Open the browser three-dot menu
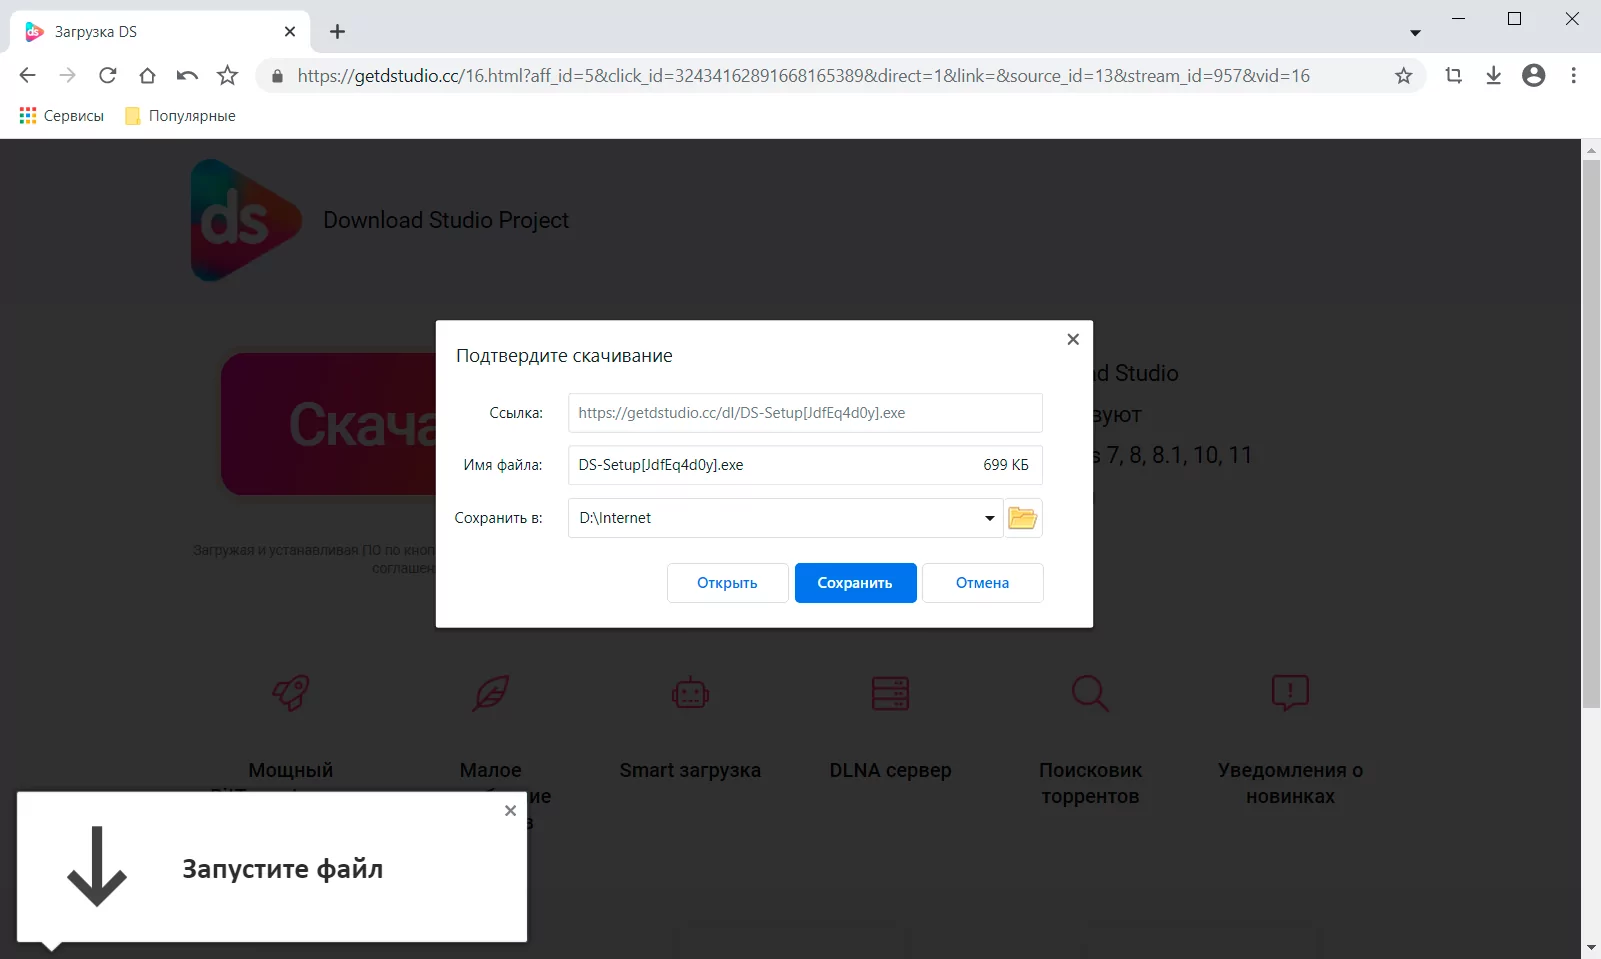 tap(1573, 75)
